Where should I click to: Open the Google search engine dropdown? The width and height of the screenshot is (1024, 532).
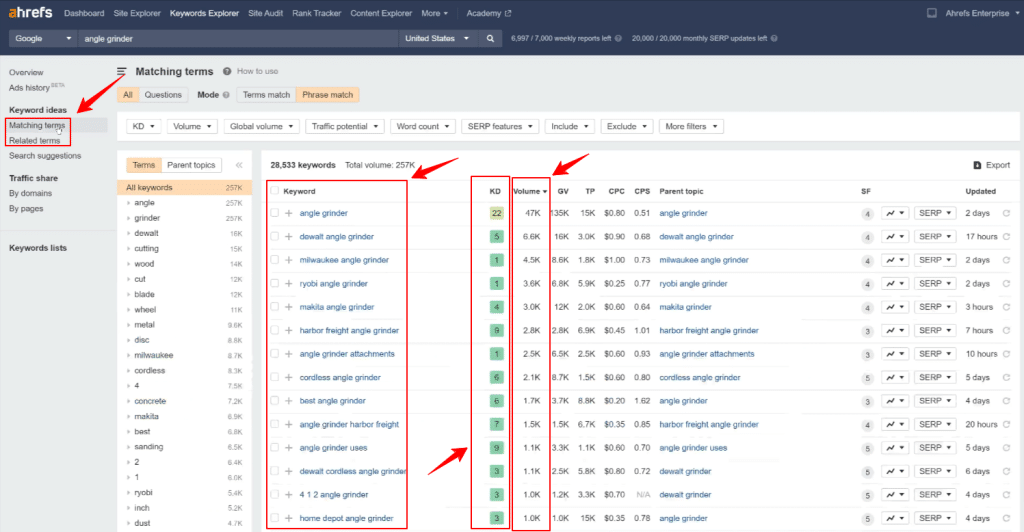click(x=42, y=39)
